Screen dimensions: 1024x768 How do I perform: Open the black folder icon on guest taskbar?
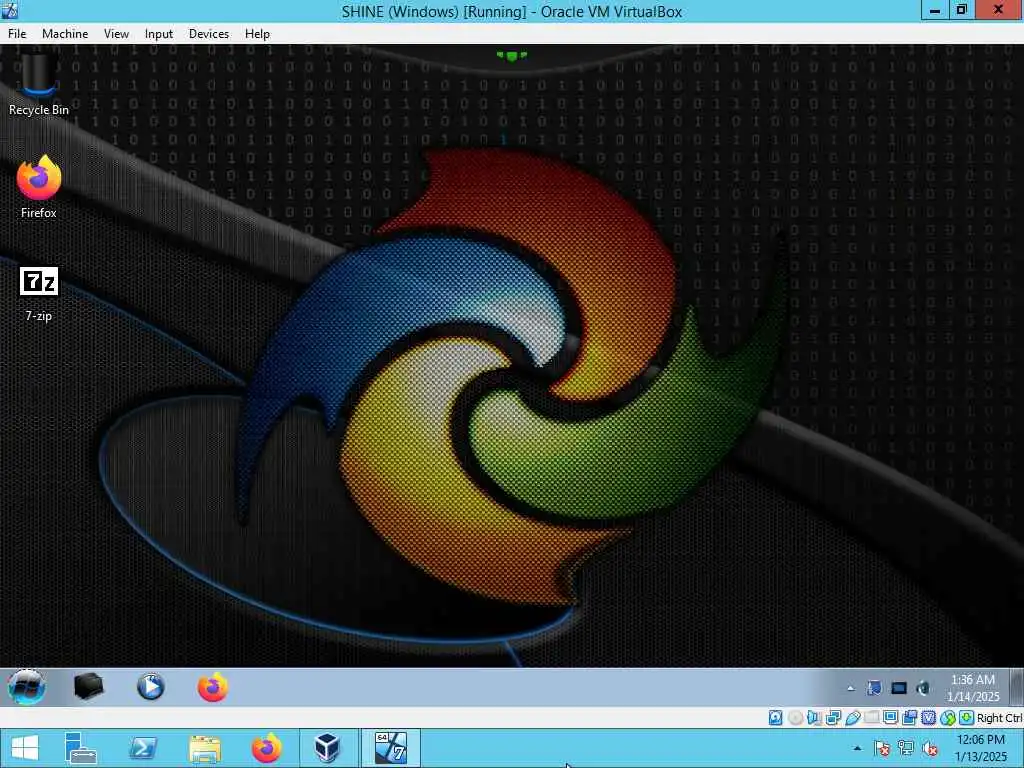[89, 687]
